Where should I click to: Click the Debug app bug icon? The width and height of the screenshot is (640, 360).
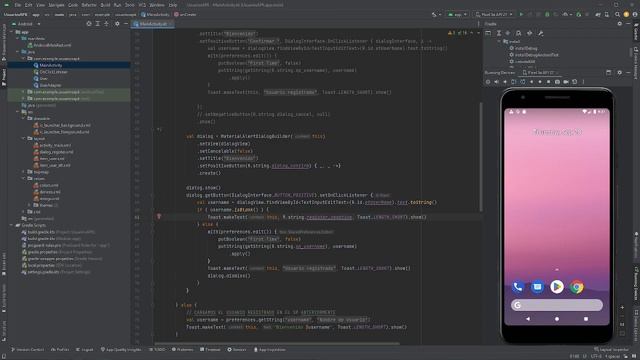(547, 14)
